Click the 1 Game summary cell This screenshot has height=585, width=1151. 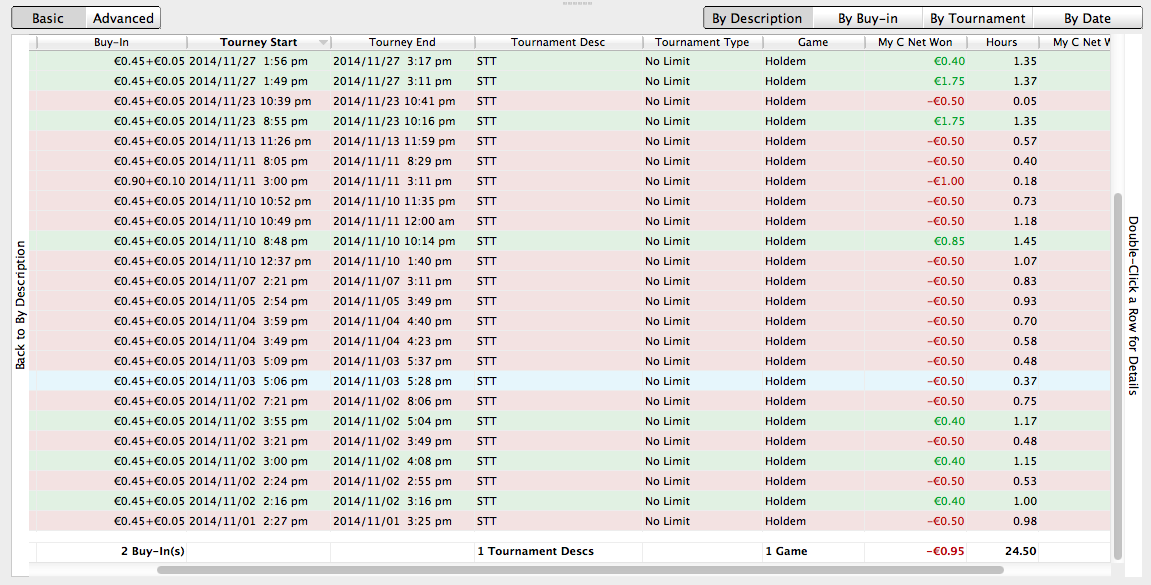[x=813, y=551]
